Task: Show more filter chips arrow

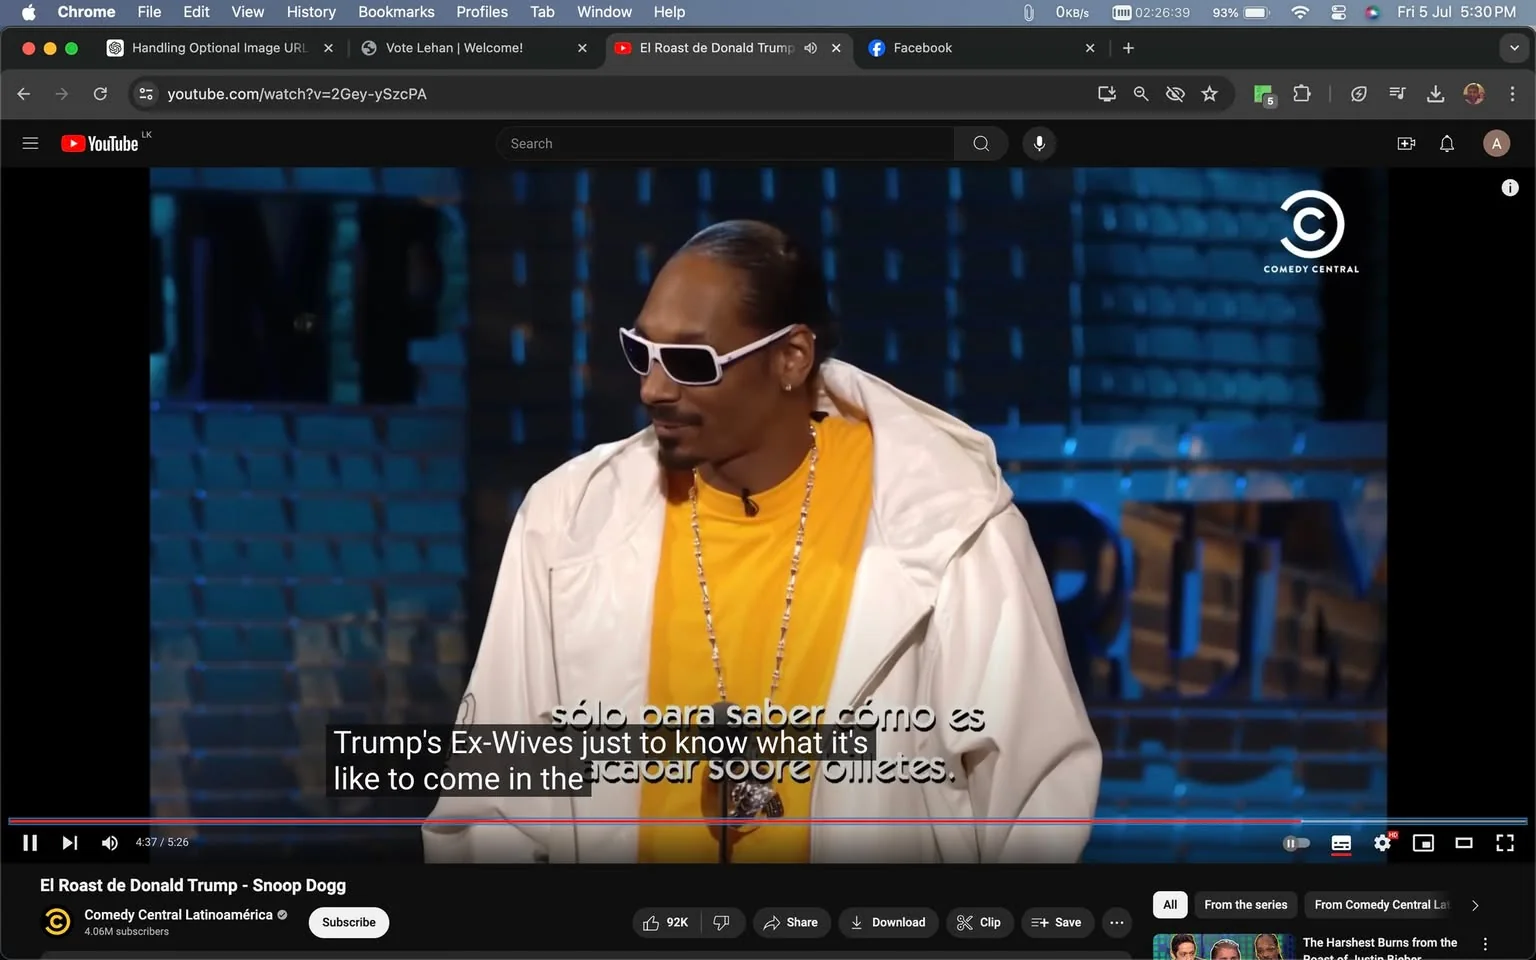Action: [x=1475, y=905]
